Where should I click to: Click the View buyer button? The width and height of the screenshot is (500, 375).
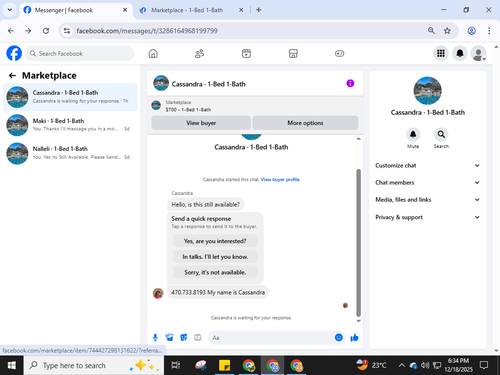201,123
